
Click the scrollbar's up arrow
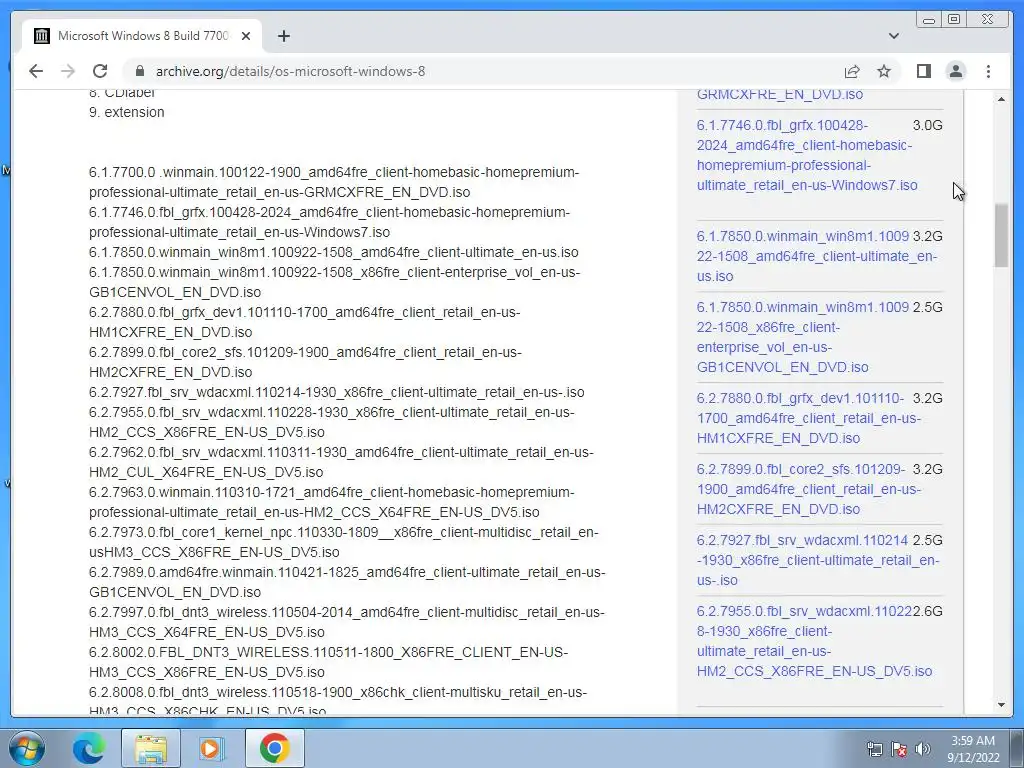pyautogui.click(x=1001, y=99)
